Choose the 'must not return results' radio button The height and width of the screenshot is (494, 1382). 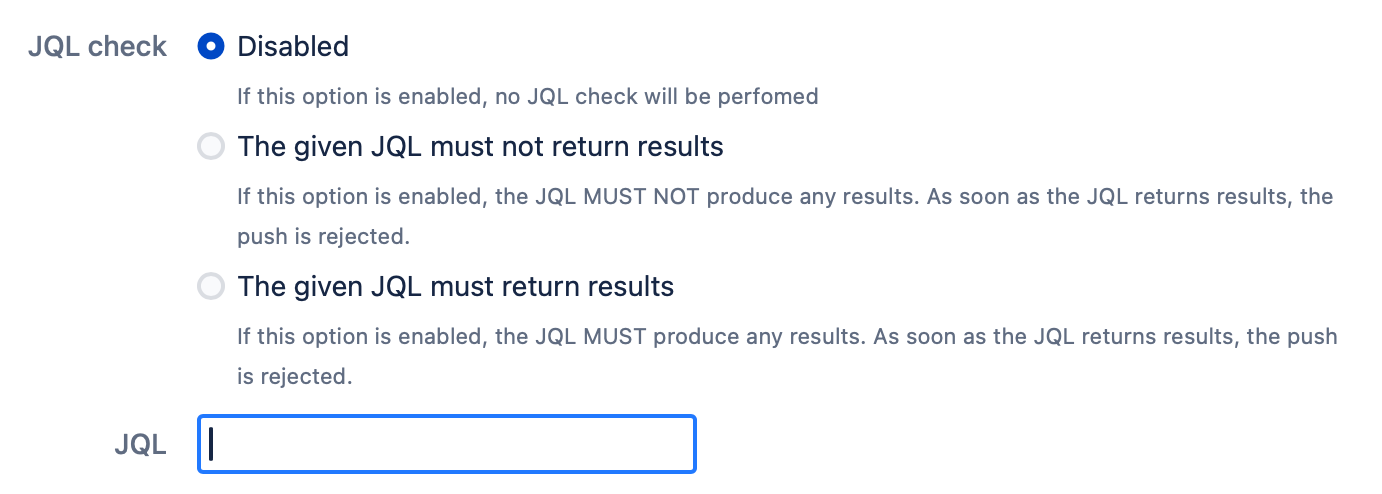coord(211,147)
